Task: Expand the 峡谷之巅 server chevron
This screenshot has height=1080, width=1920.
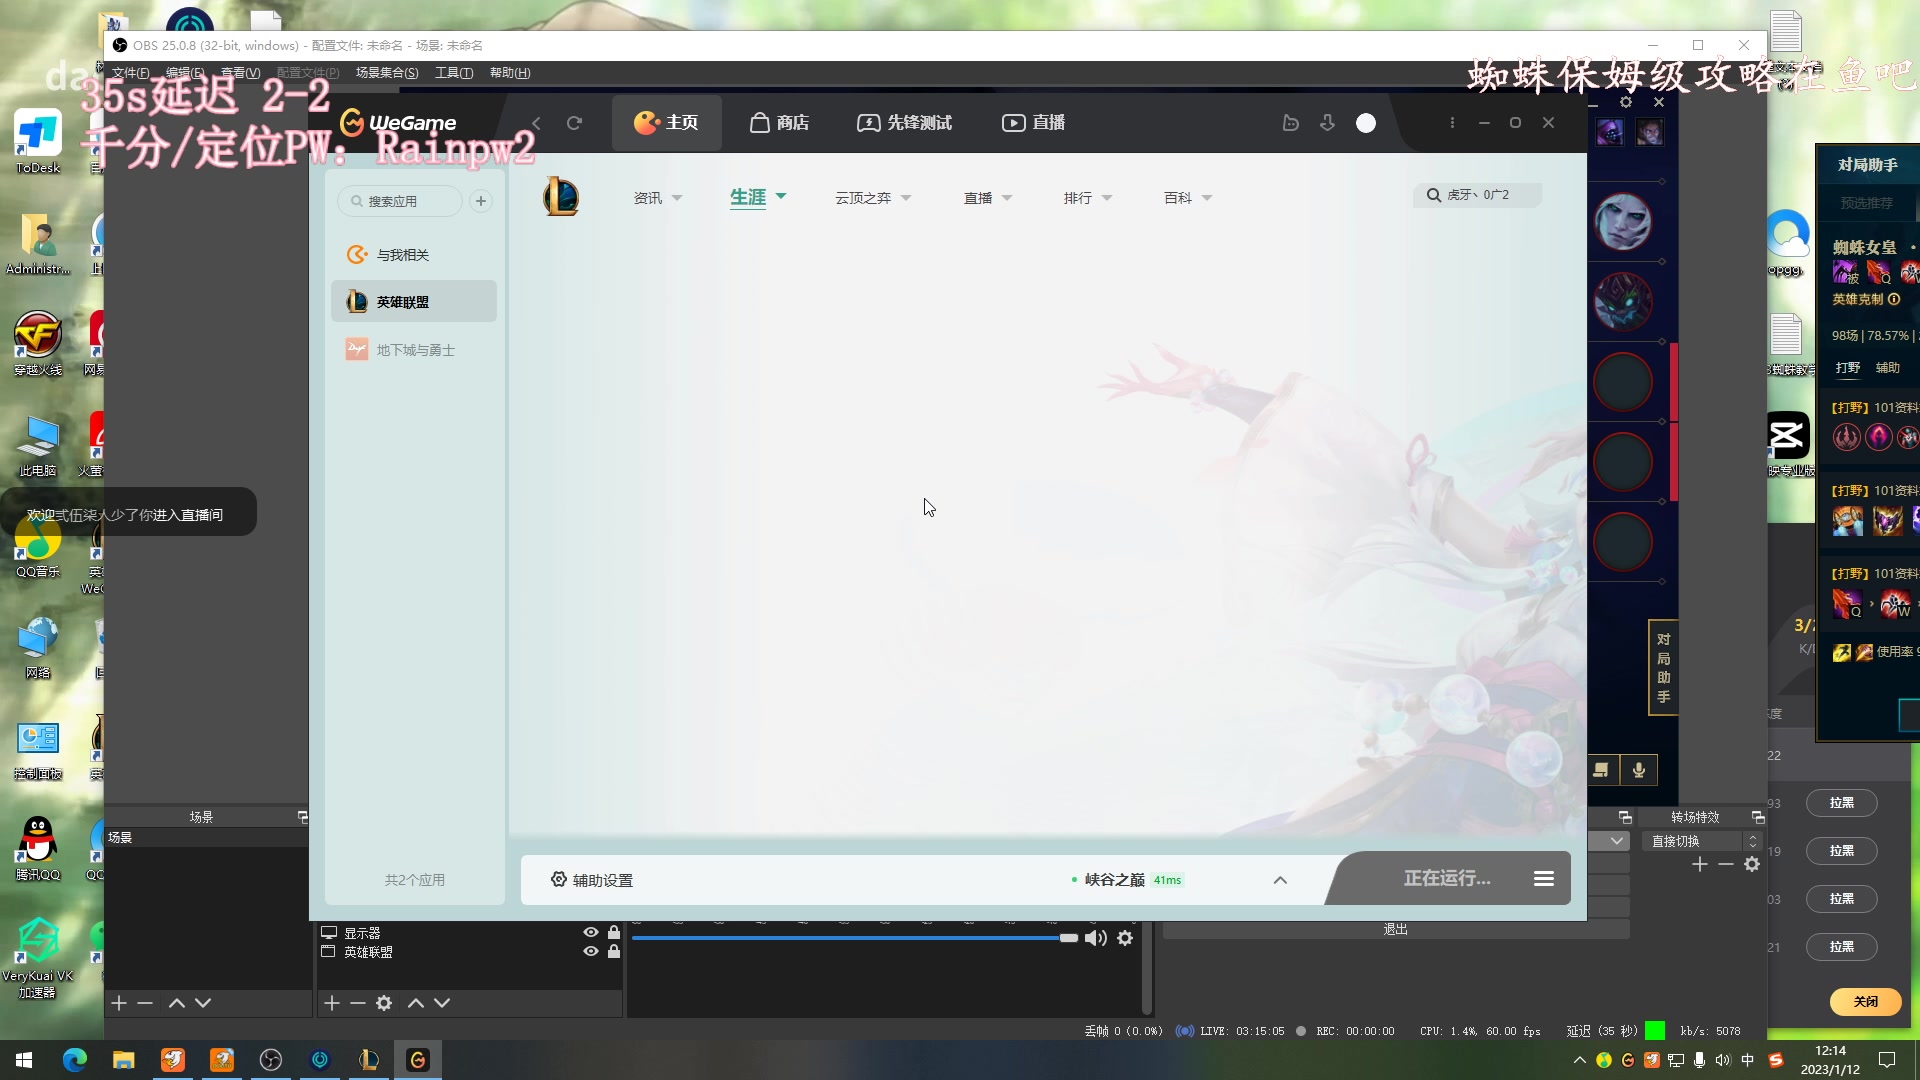Action: coord(1280,880)
